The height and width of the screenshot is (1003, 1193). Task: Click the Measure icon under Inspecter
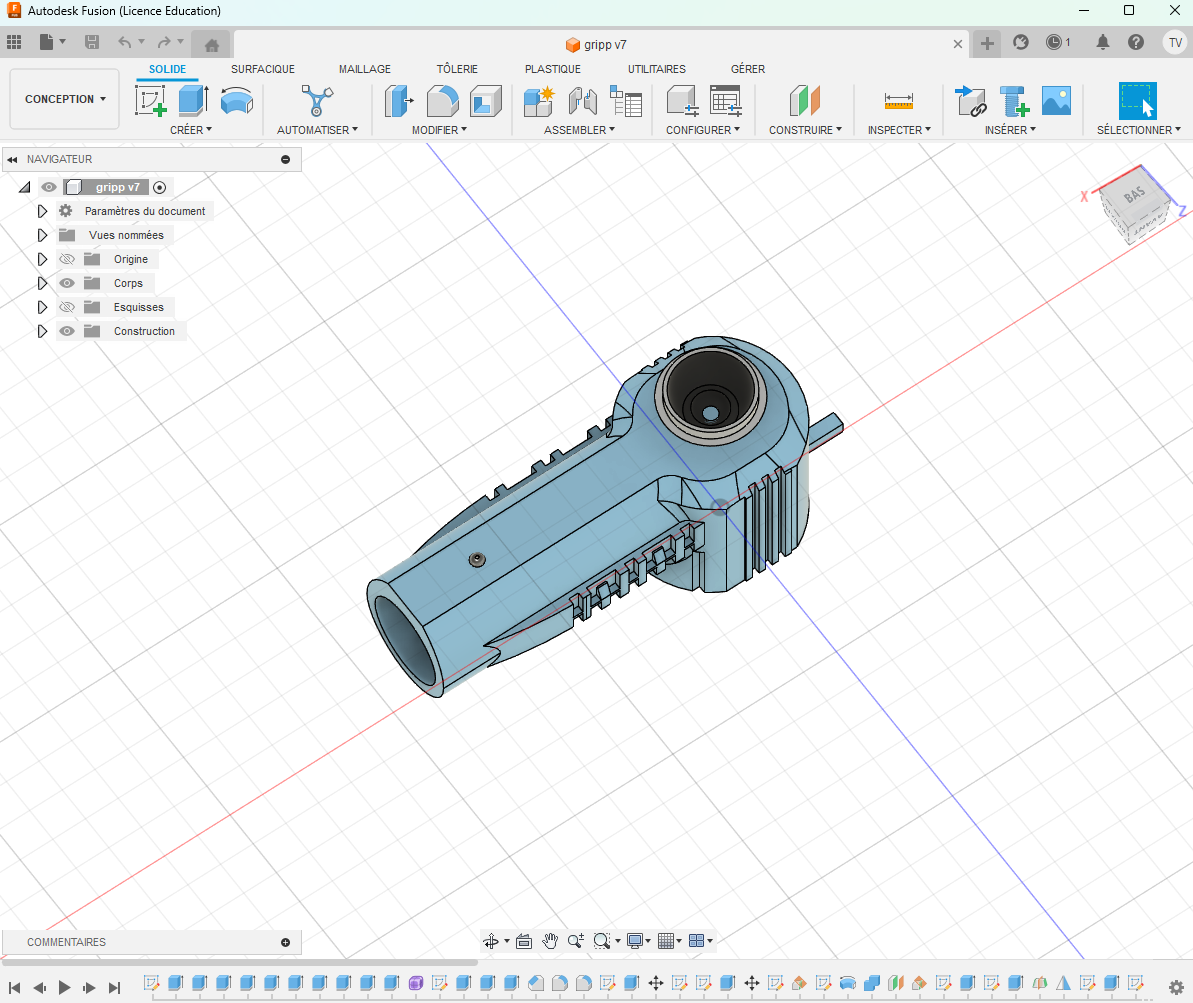pyautogui.click(x=898, y=101)
